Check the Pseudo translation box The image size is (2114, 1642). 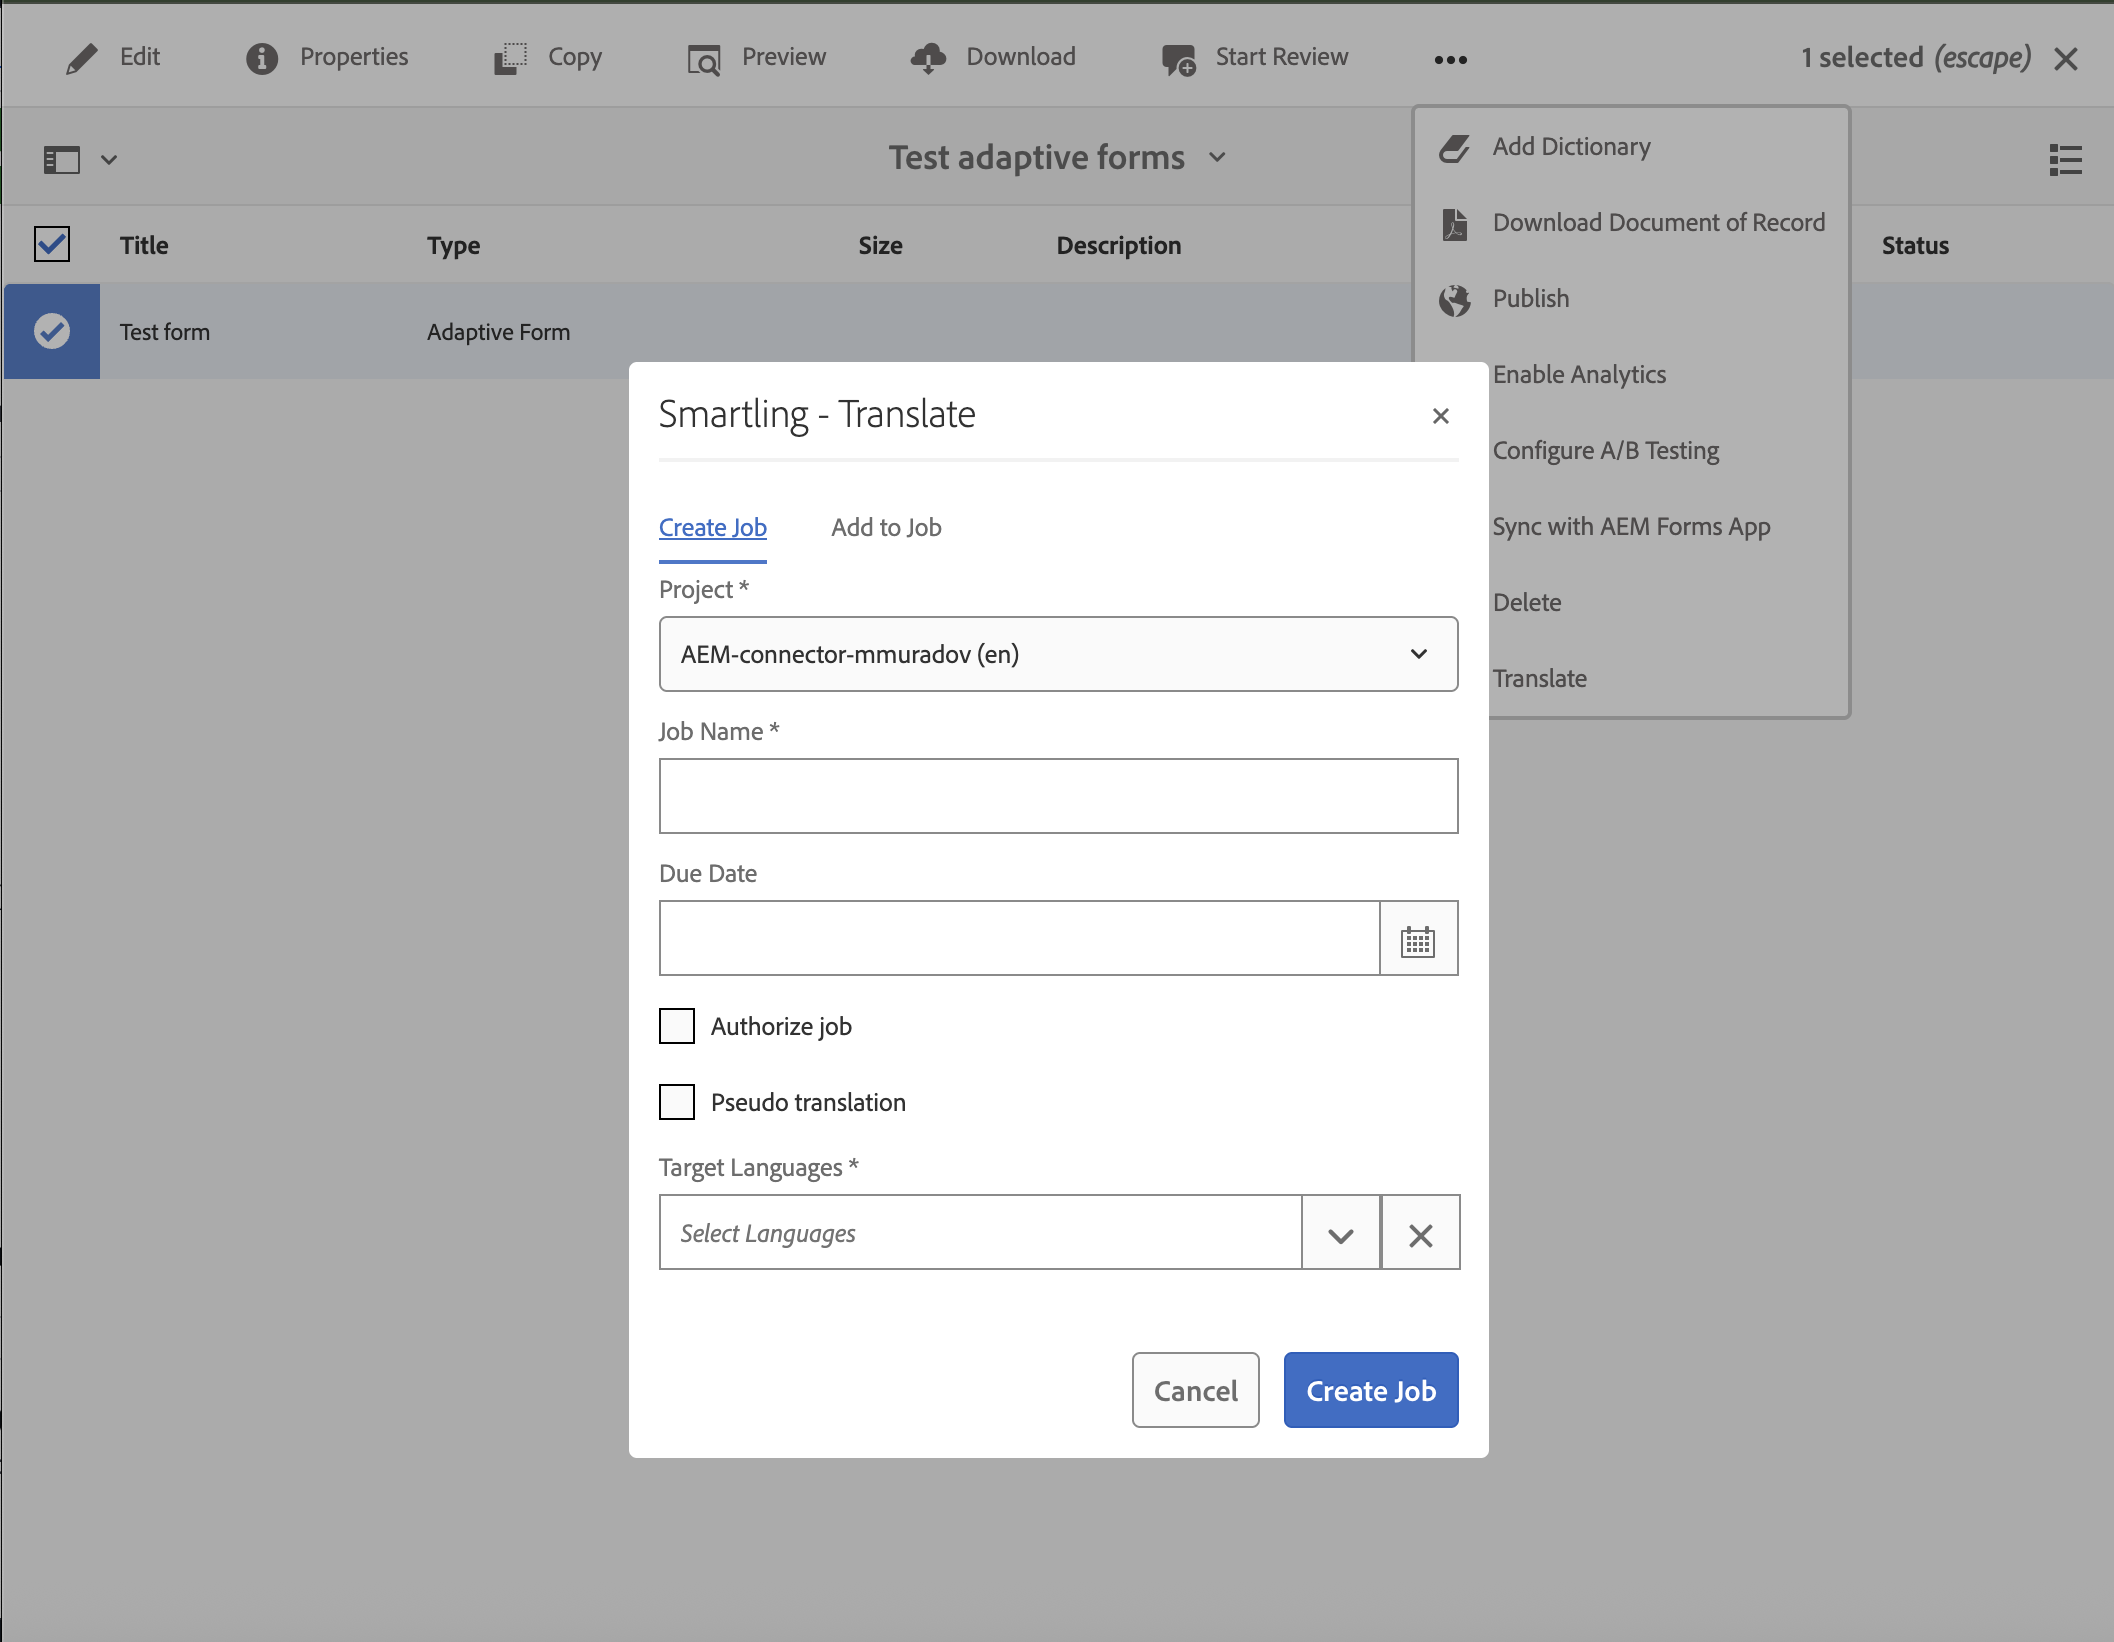pos(677,1102)
